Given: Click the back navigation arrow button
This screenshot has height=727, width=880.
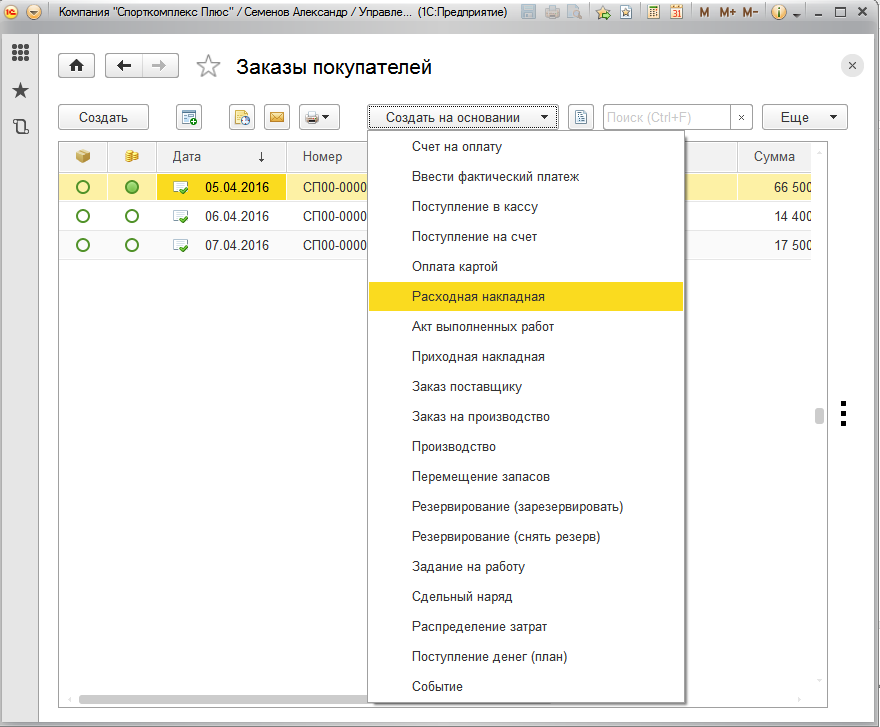Looking at the screenshot, I should 124,66.
